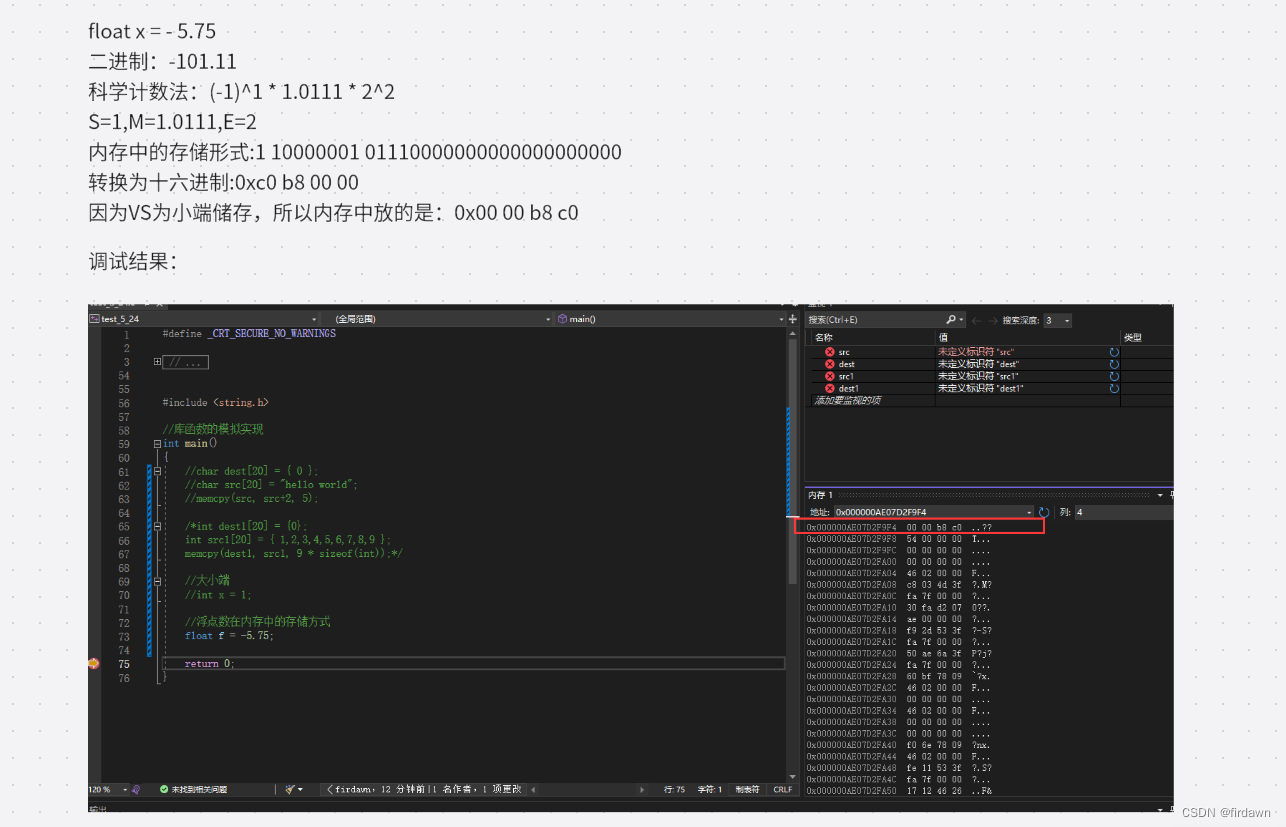The width and height of the screenshot is (1286, 827).
Task: Click the IntelliCode icon beside zoom level
Action: pos(136,789)
